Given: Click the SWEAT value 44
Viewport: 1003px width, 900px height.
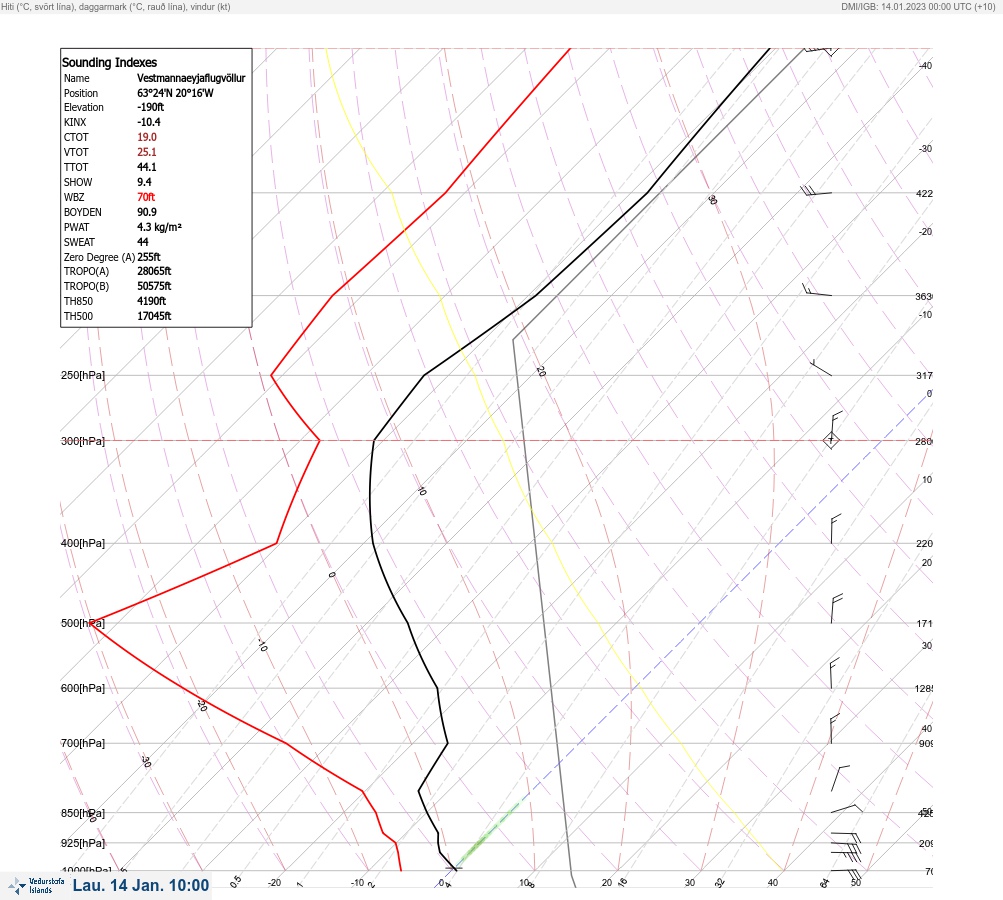Looking at the screenshot, I should (143, 242).
